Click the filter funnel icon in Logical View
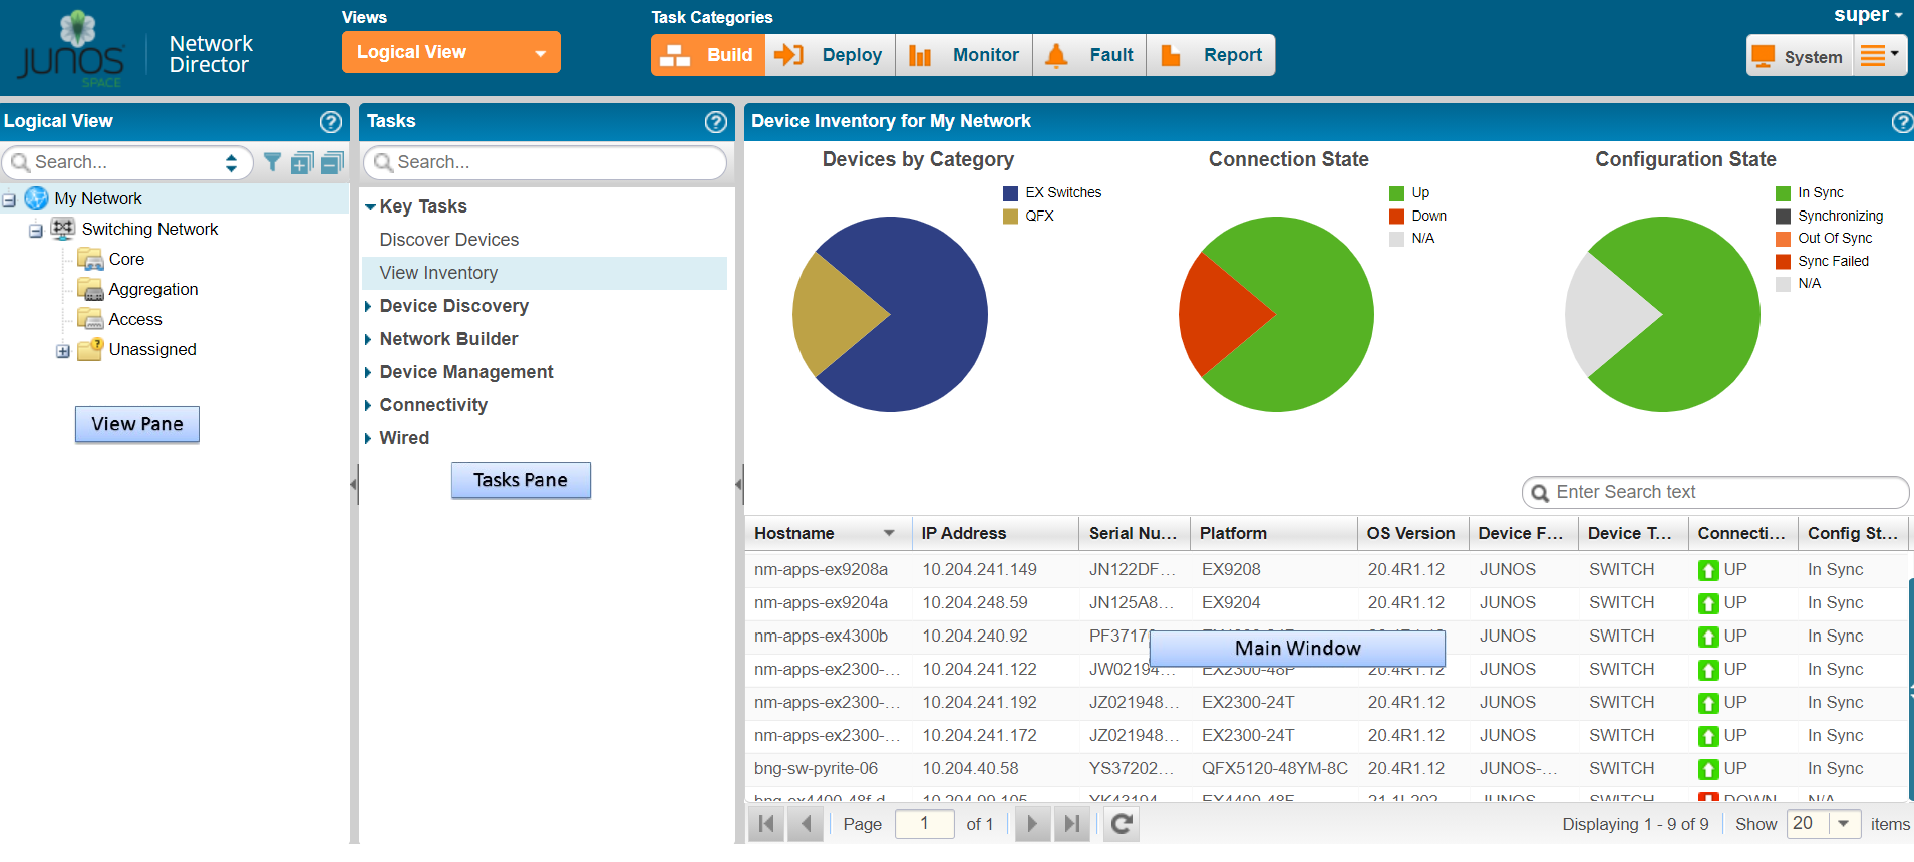The width and height of the screenshot is (1914, 862). click(272, 162)
